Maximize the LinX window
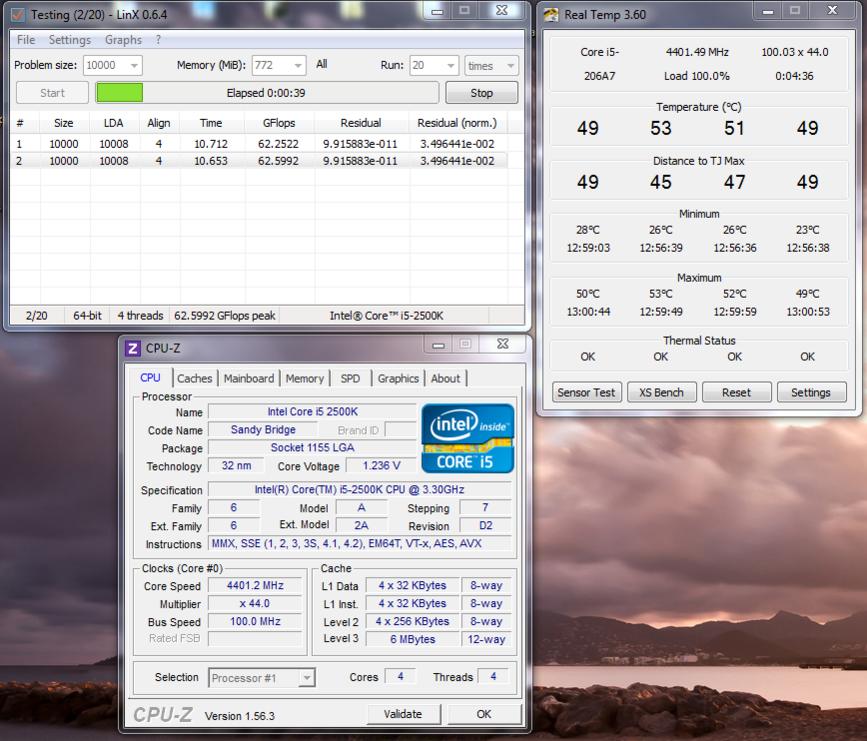This screenshot has height=741, width=867. point(464,11)
